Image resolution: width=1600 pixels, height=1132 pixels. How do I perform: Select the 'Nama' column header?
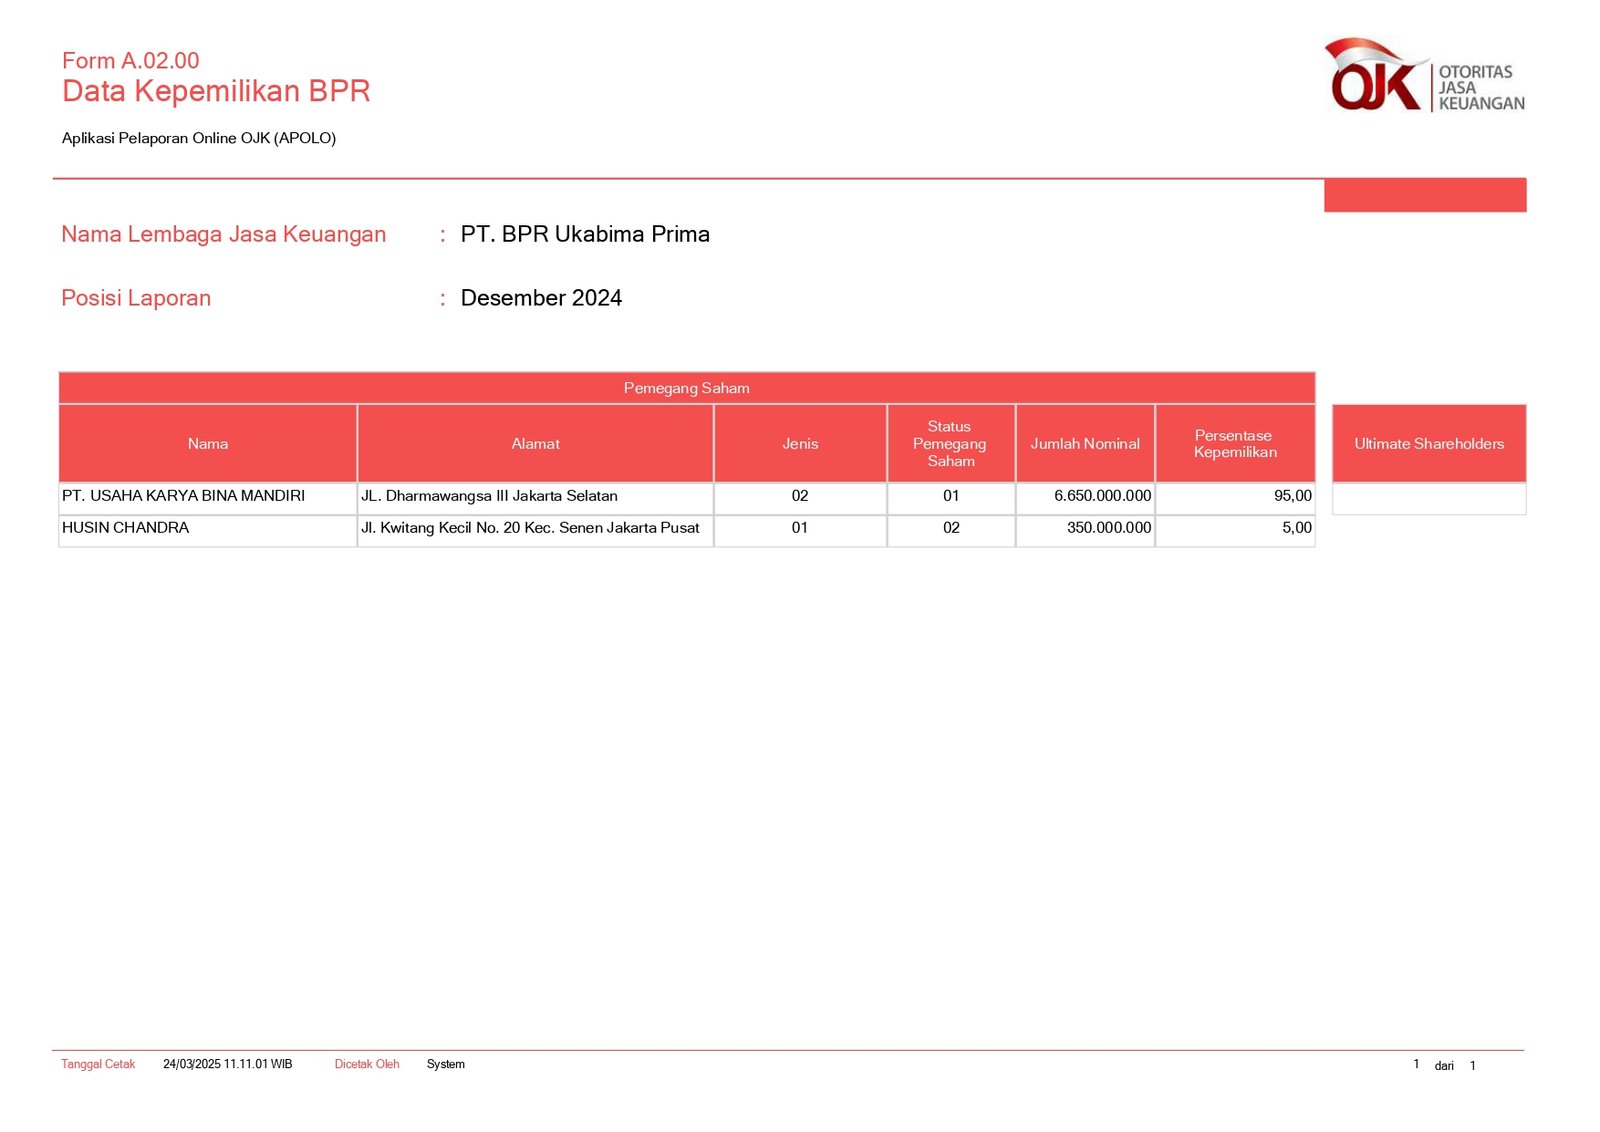(x=208, y=444)
